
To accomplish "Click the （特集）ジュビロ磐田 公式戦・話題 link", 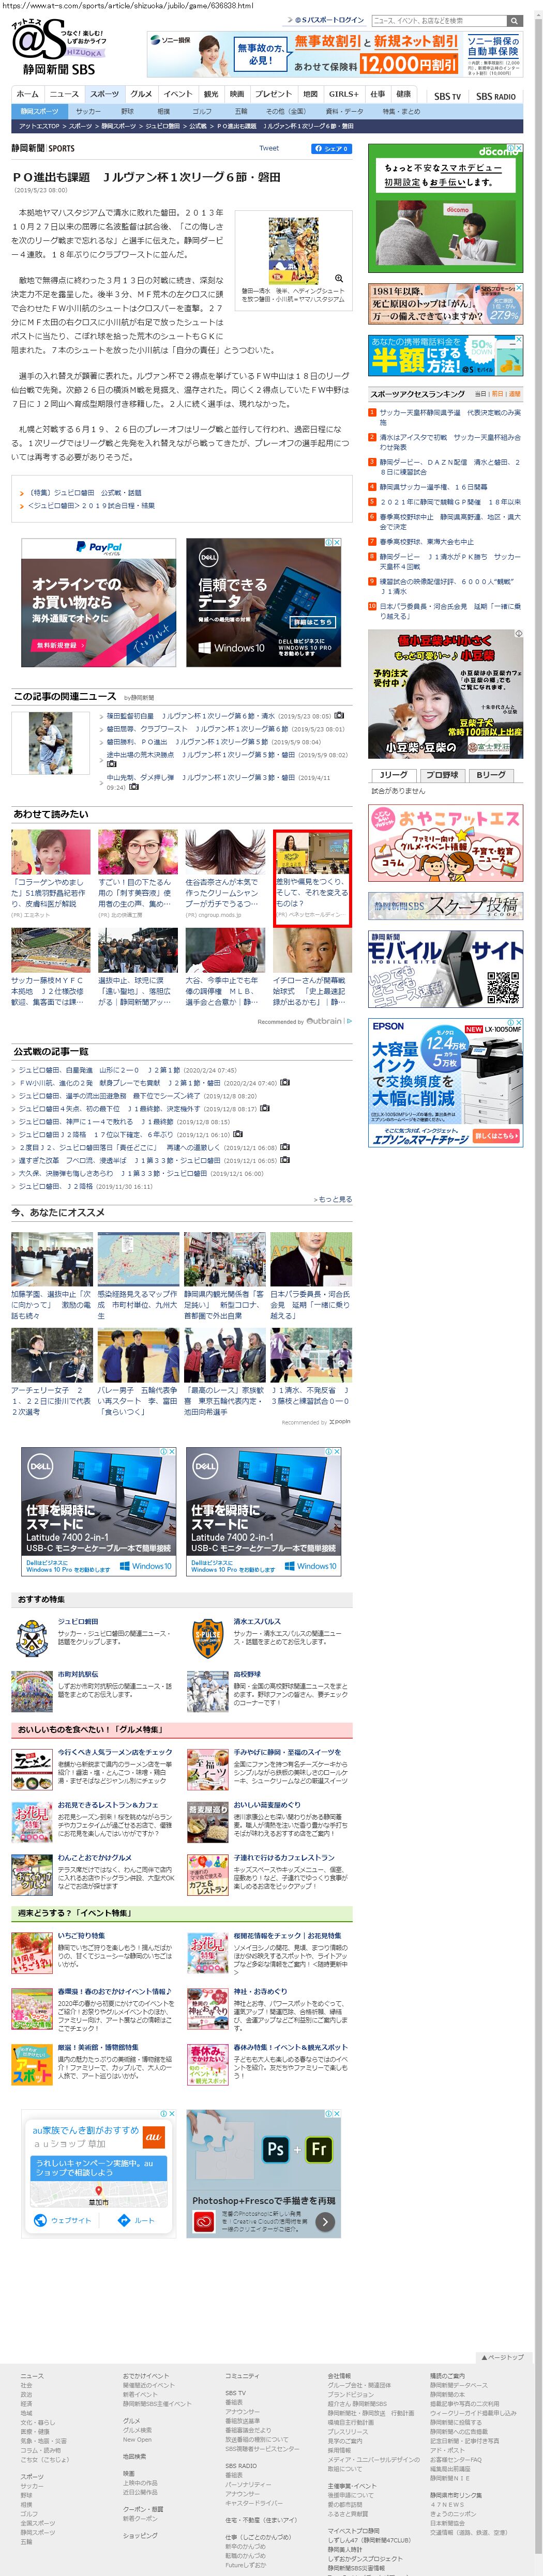I will 86,492.
